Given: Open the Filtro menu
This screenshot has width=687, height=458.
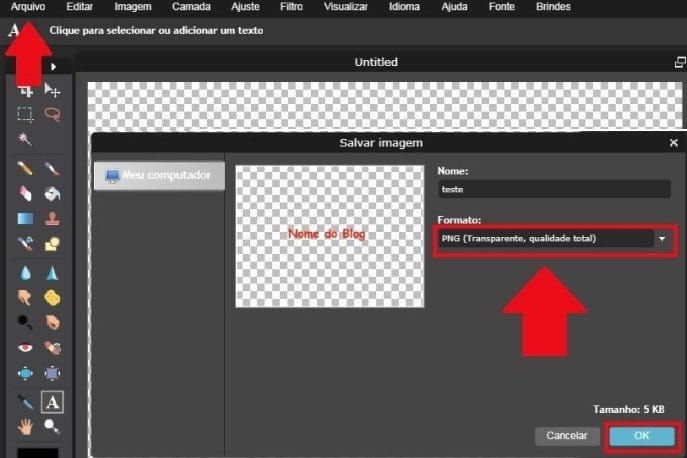Looking at the screenshot, I should (x=292, y=7).
